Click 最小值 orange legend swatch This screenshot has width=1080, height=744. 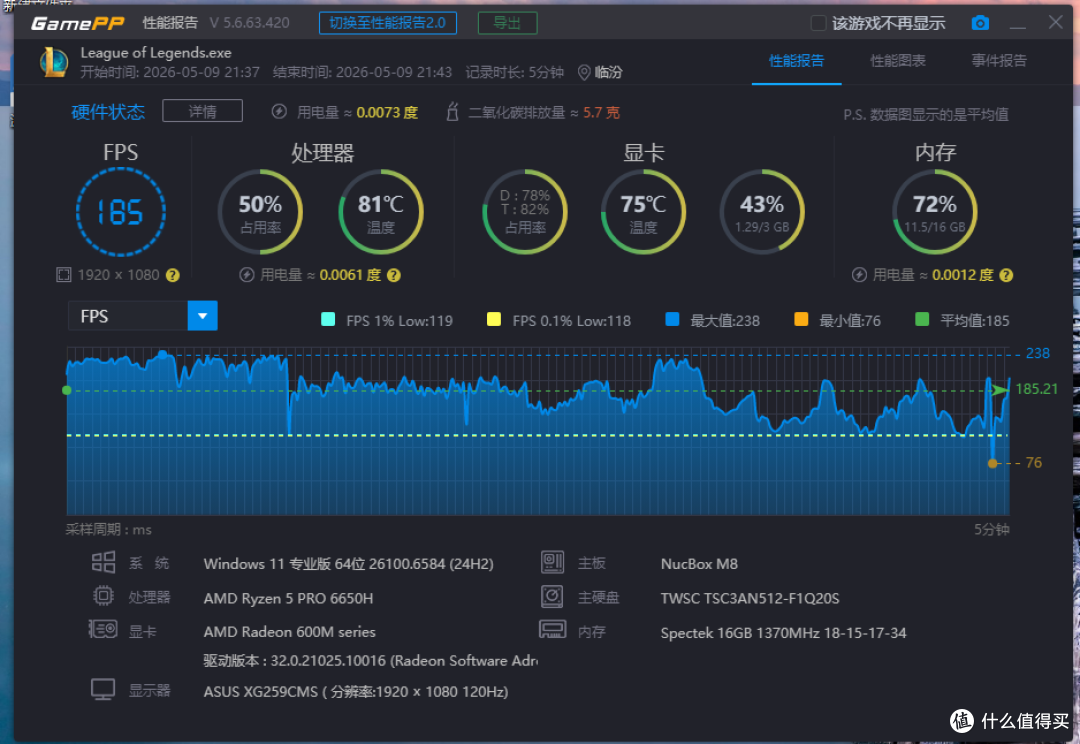tap(801, 319)
